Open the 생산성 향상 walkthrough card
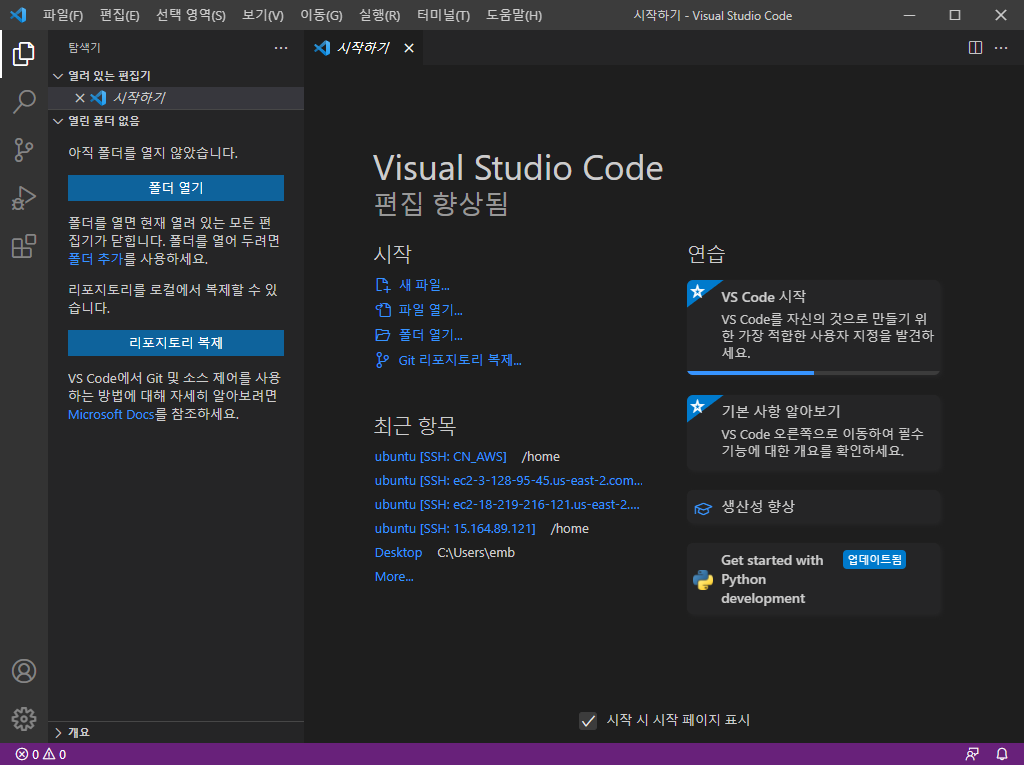 coord(814,508)
